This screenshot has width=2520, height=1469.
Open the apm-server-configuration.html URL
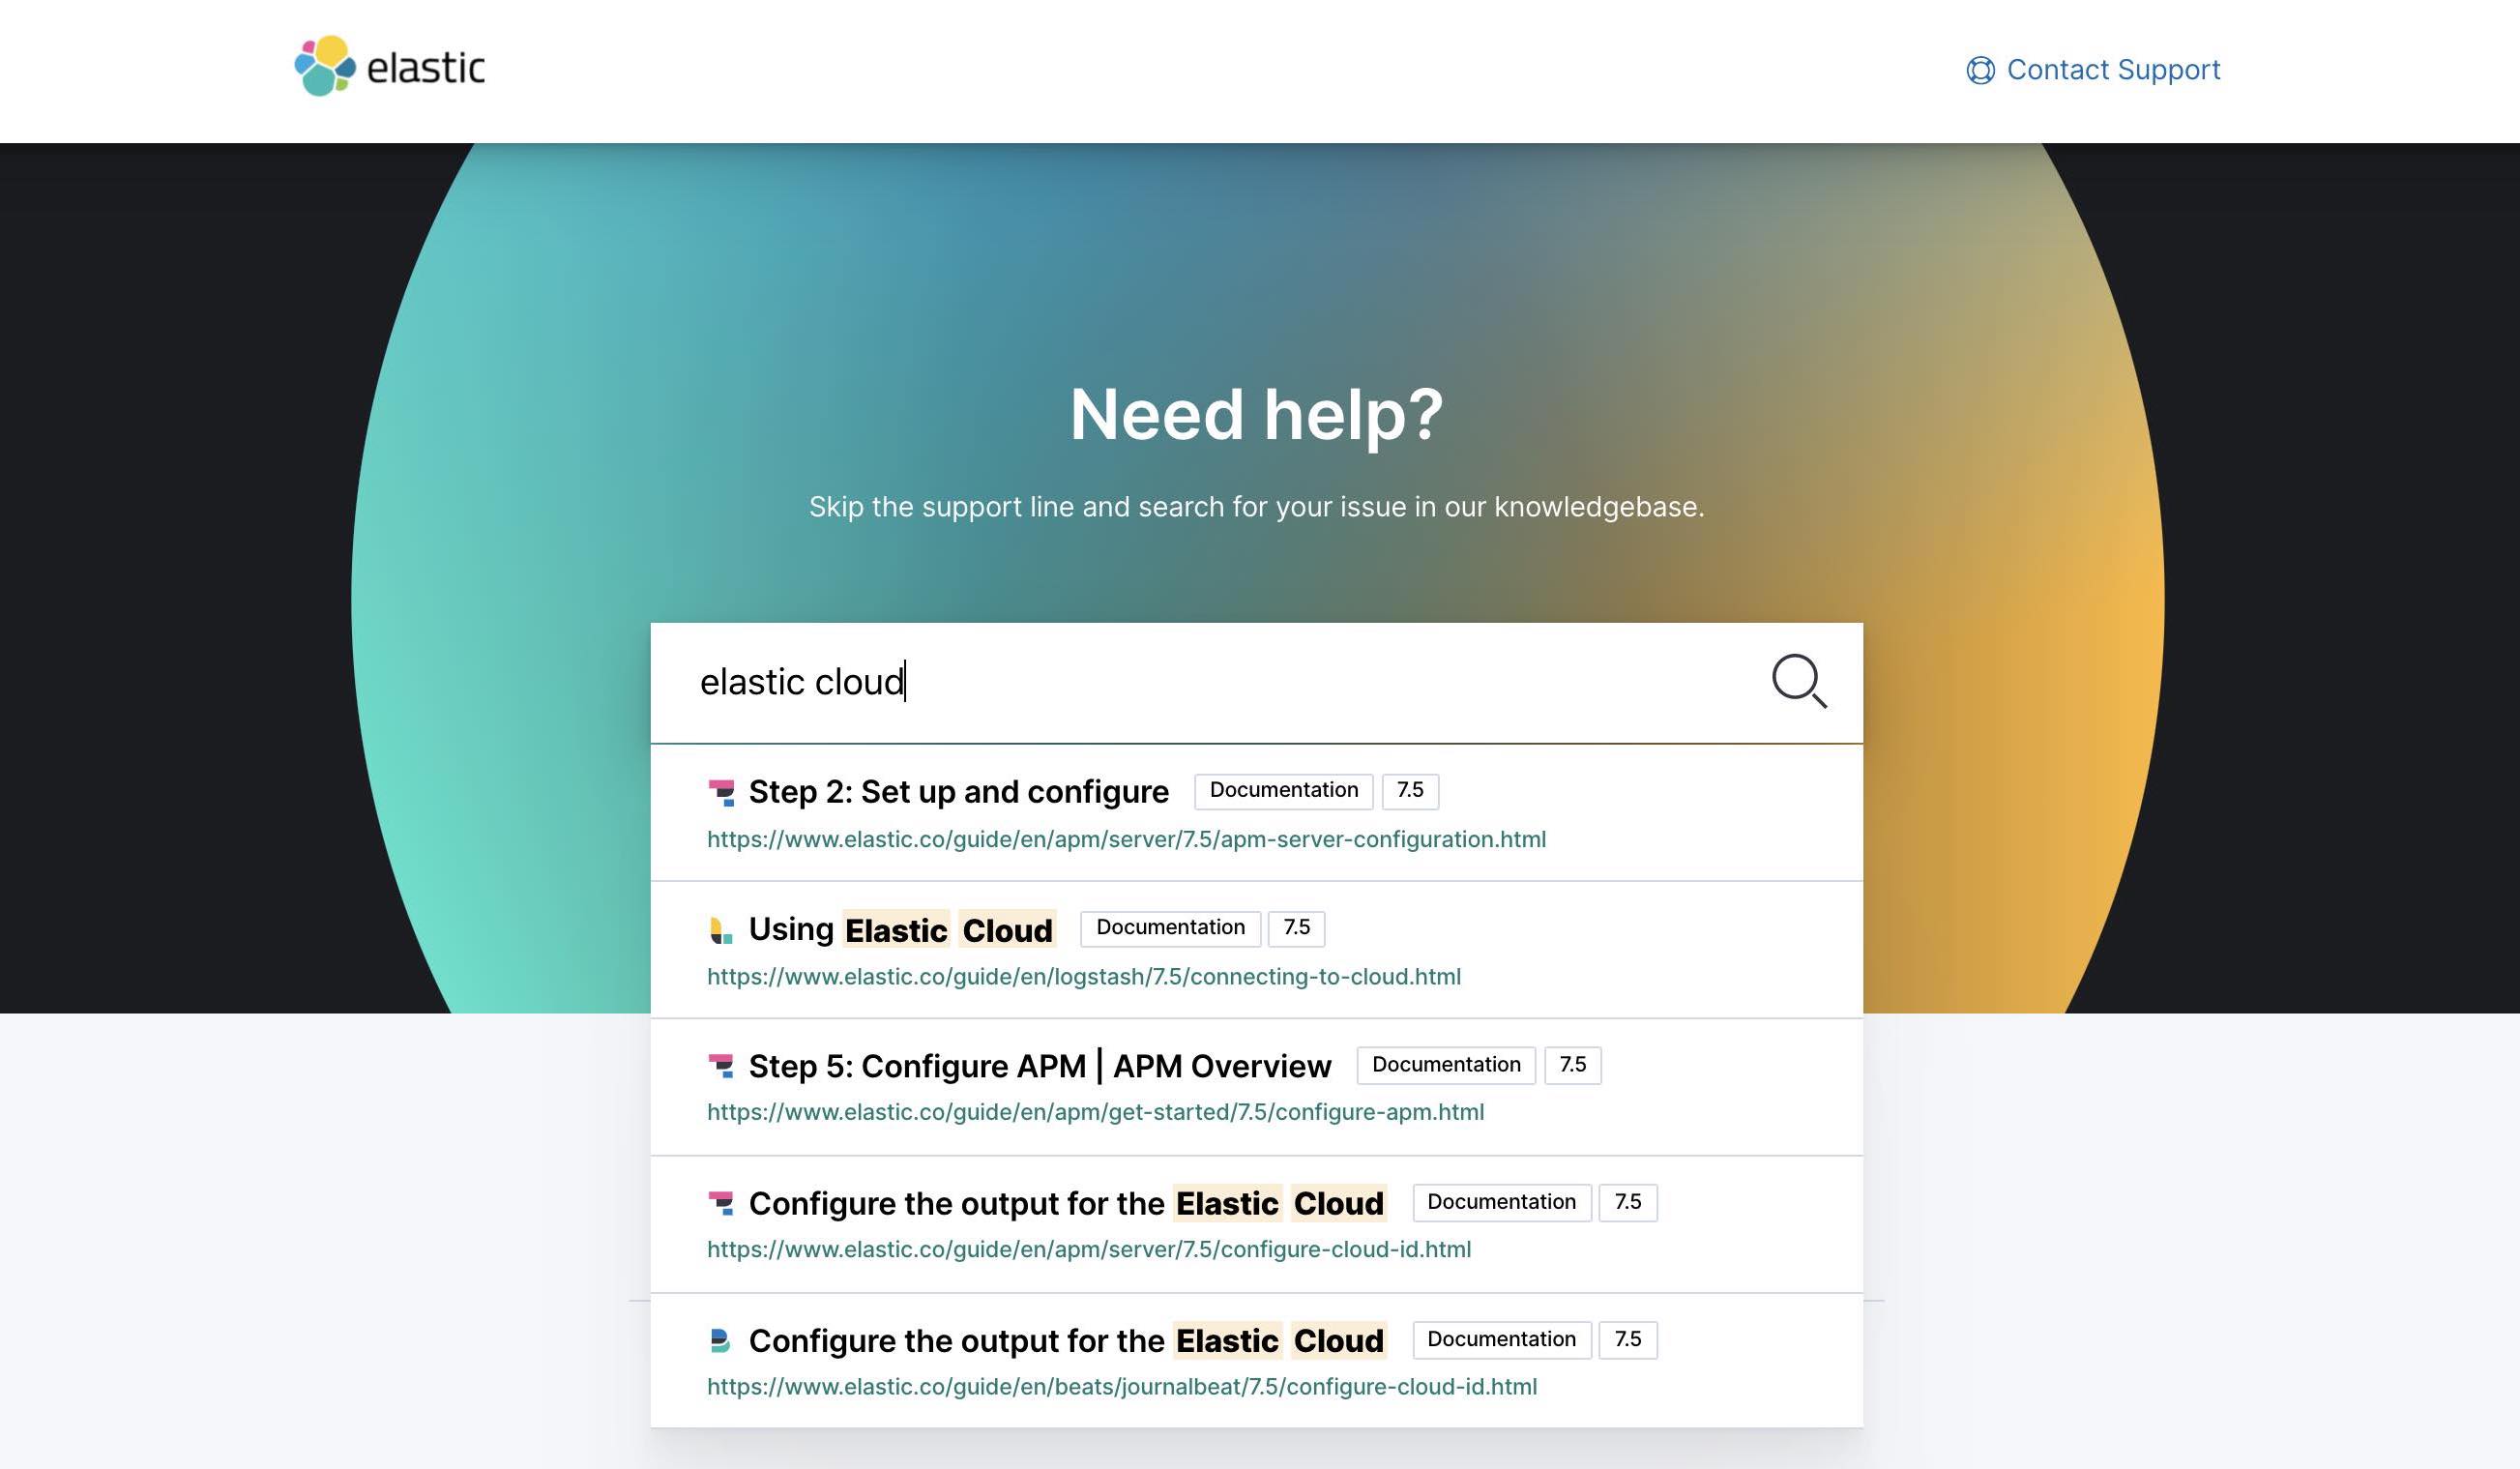pyautogui.click(x=1126, y=839)
